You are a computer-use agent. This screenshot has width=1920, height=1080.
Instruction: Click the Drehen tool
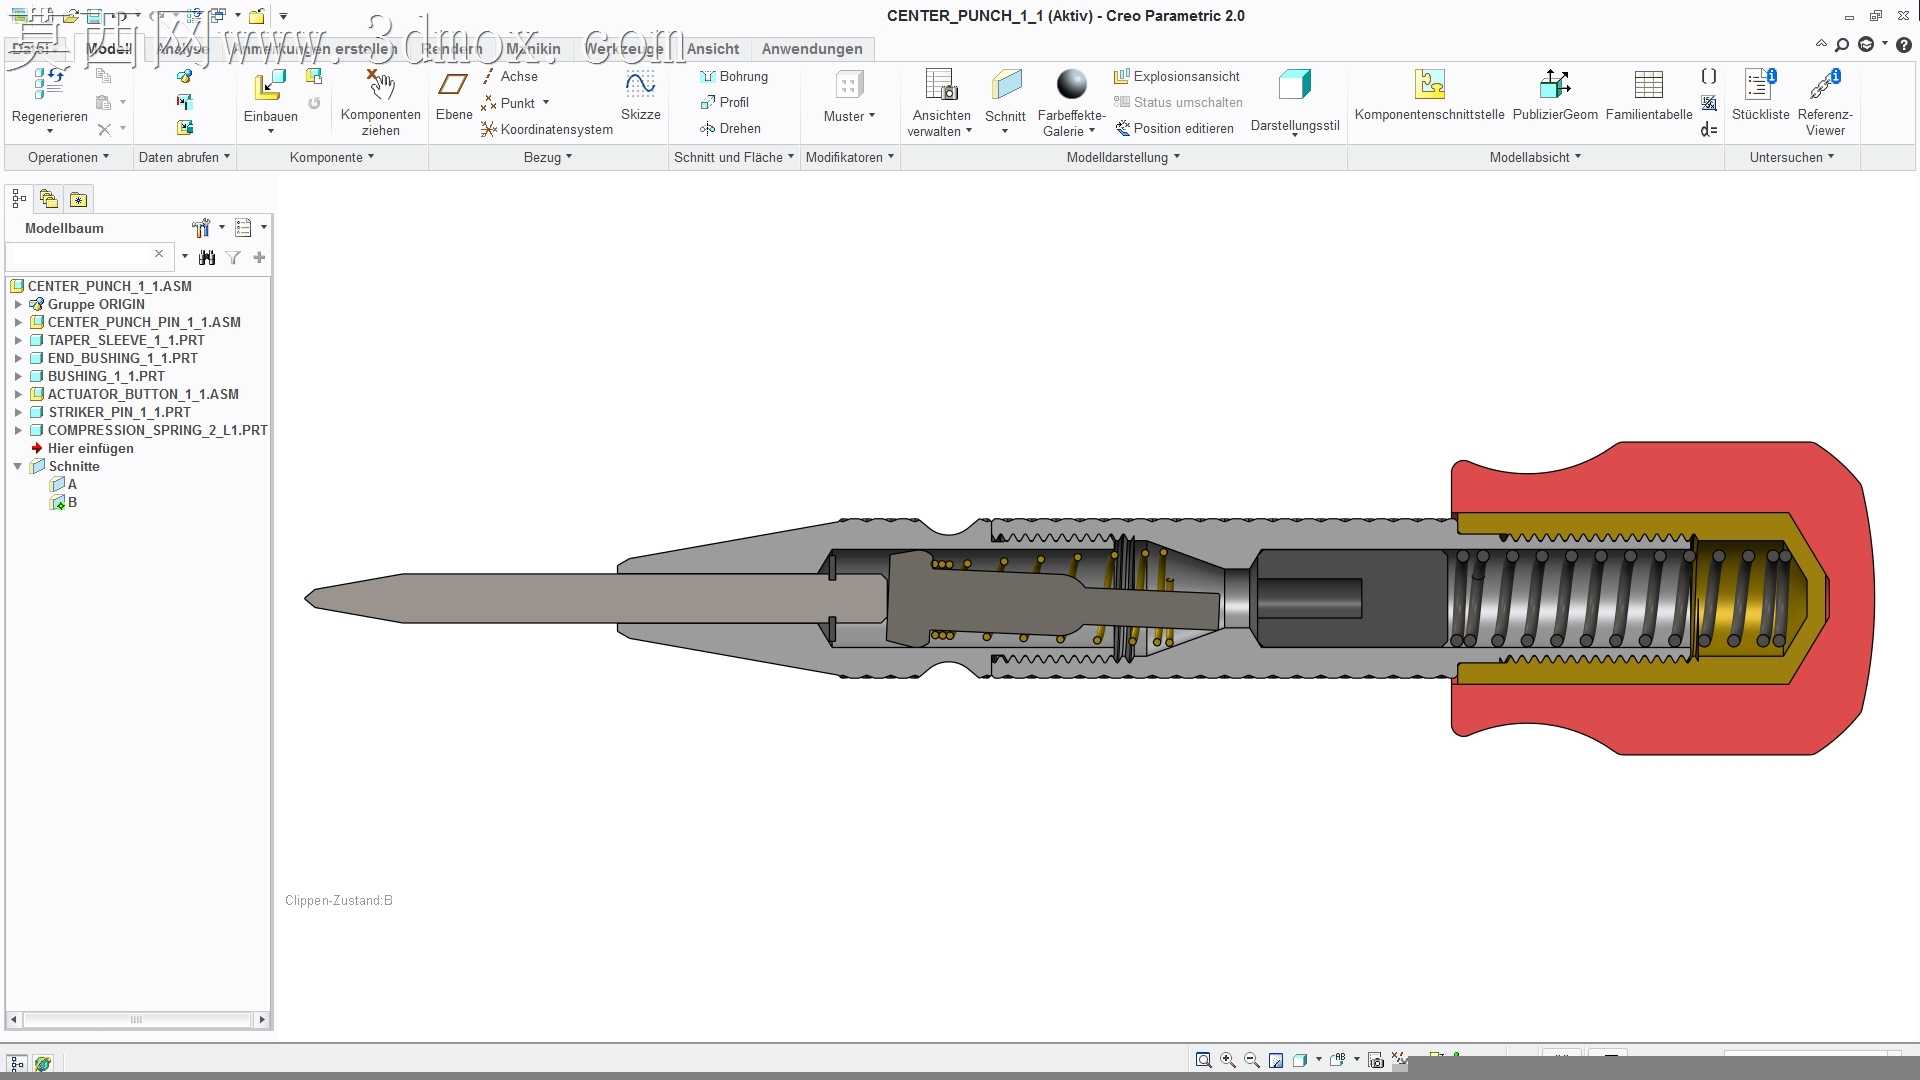(731, 128)
